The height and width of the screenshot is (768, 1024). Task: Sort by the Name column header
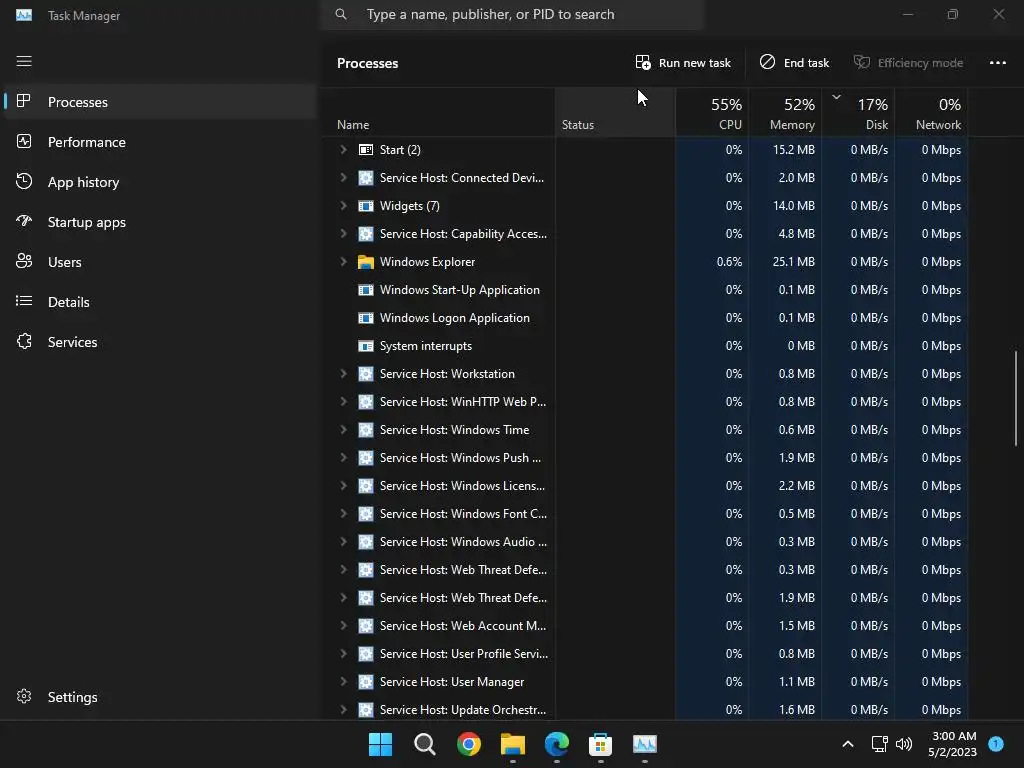pos(438,112)
